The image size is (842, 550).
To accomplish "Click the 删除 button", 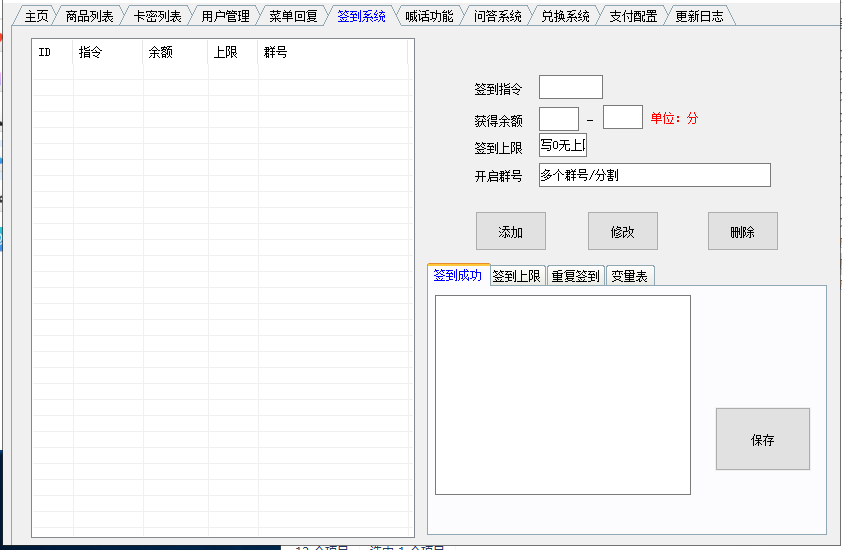I will click(743, 231).
